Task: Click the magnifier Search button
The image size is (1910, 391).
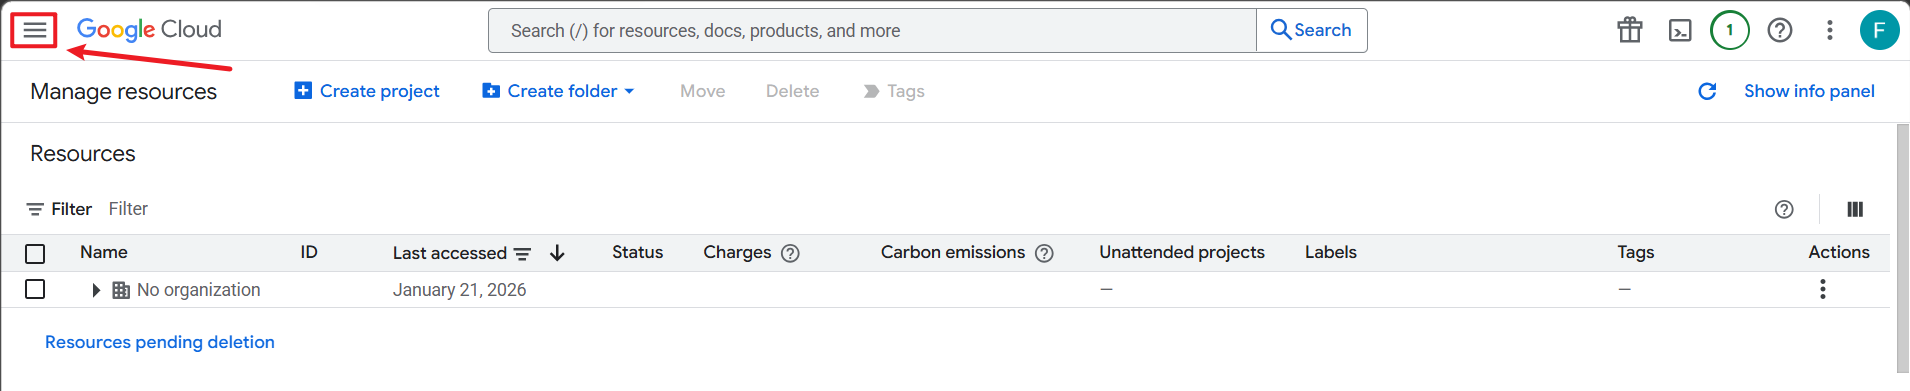Action: point(1311,30)
